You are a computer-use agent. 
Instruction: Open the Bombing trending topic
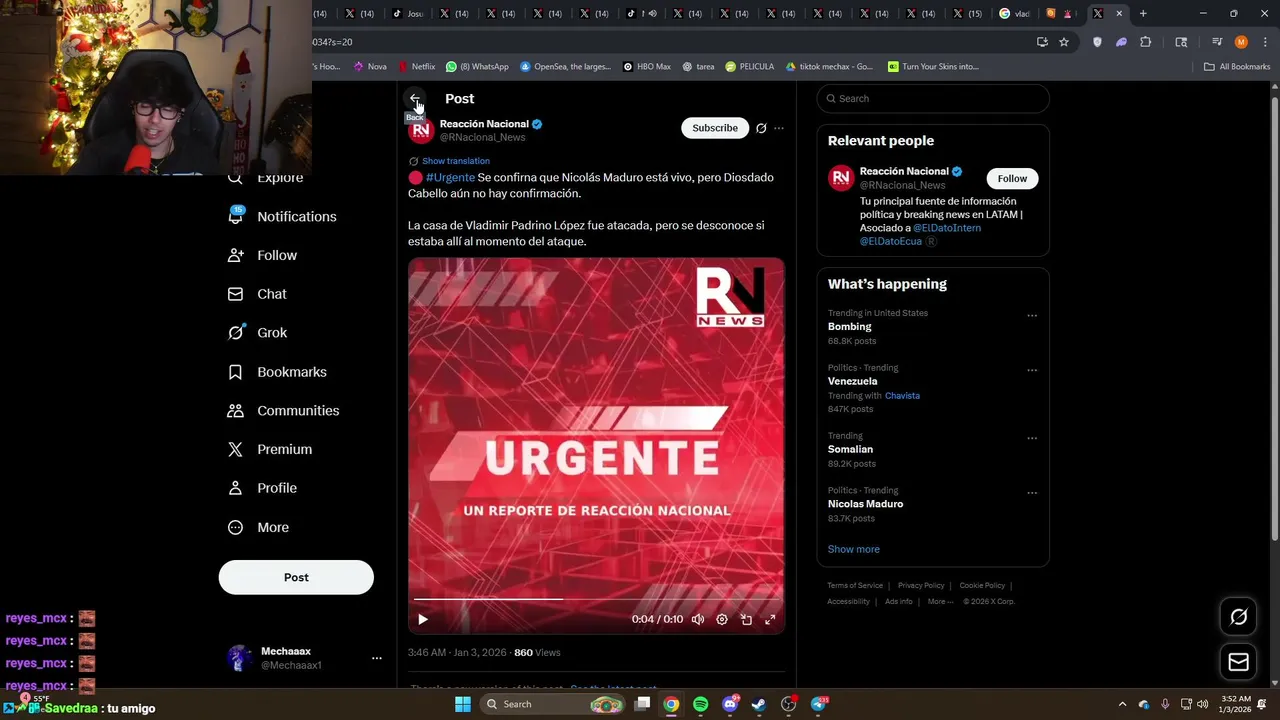click(849, 327)
